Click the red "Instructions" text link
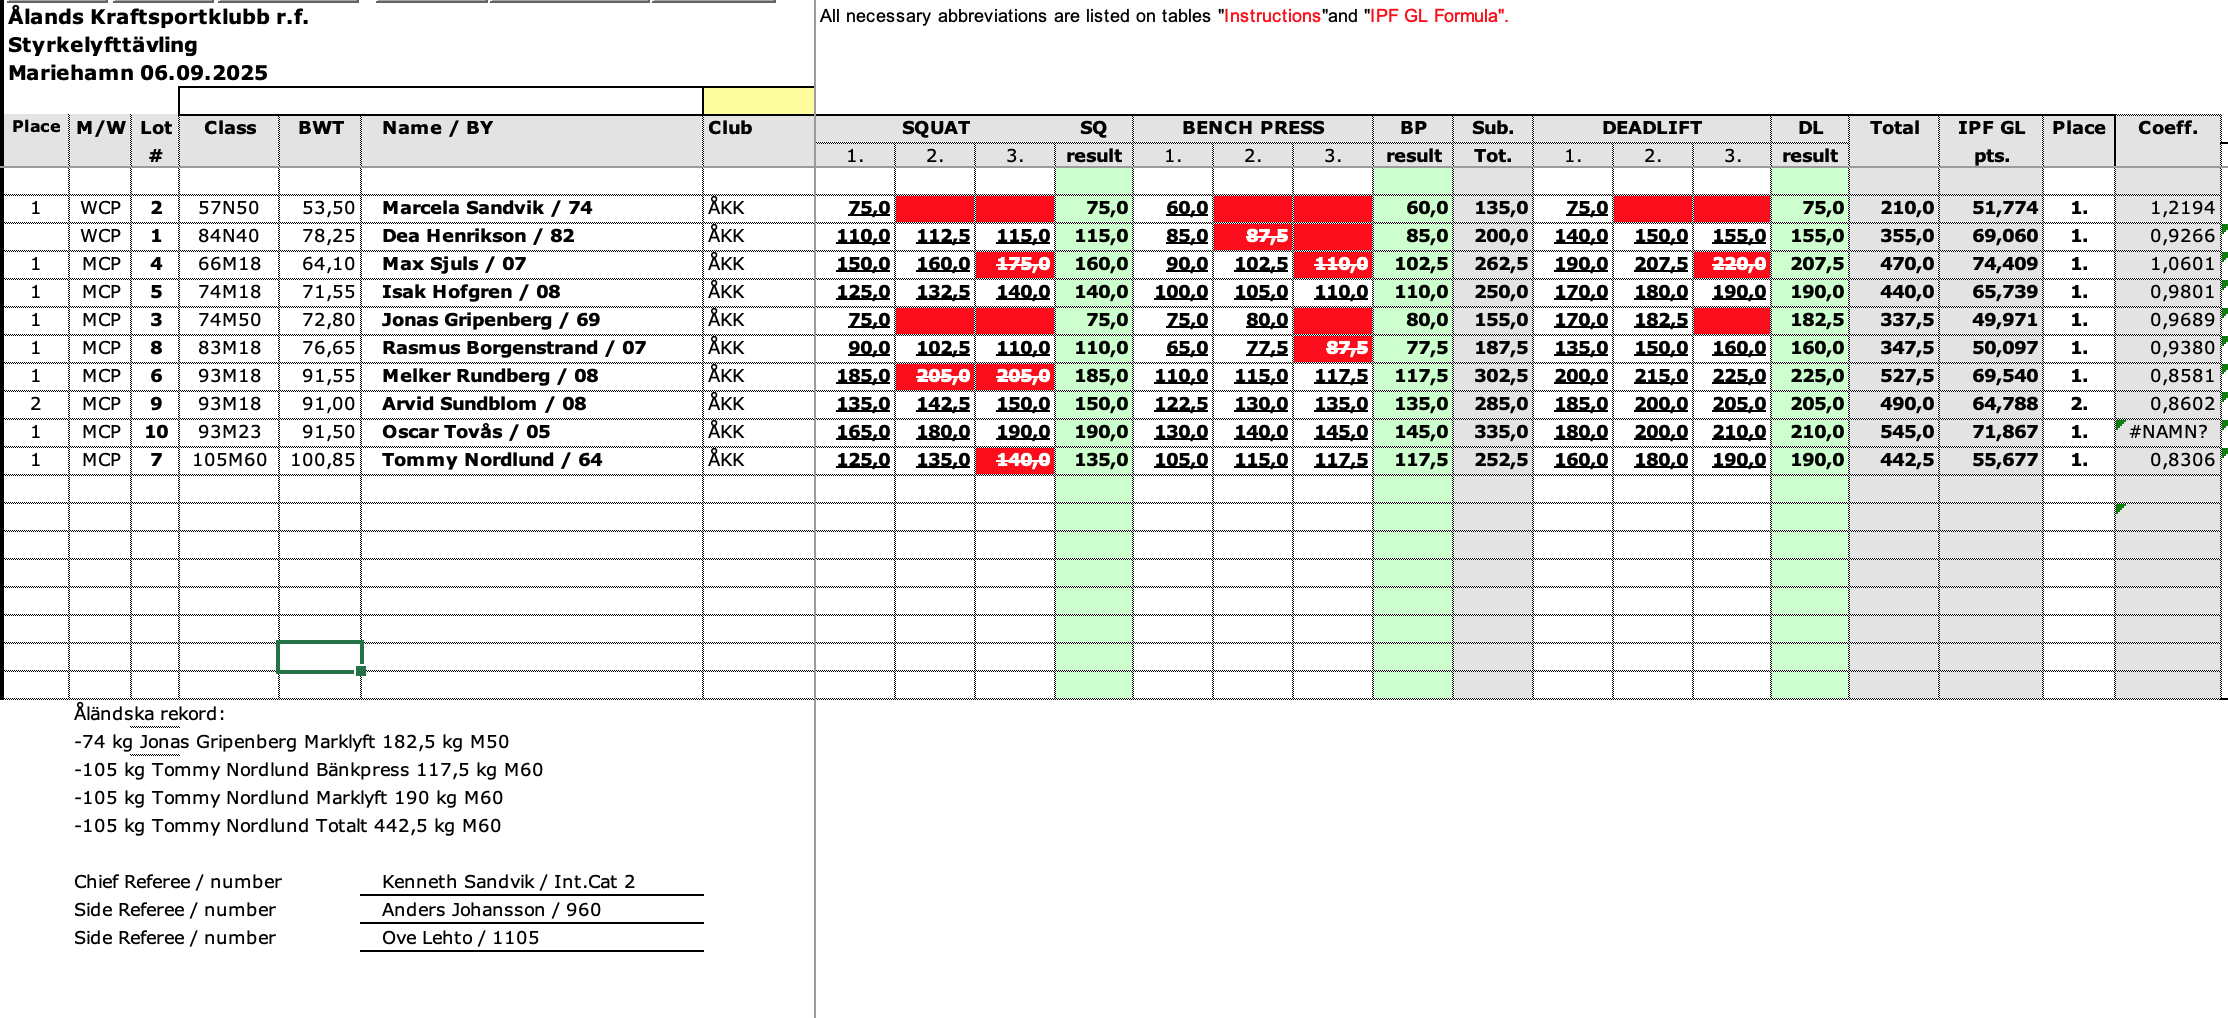The image size is (2228, 1018). (1272, 16)
